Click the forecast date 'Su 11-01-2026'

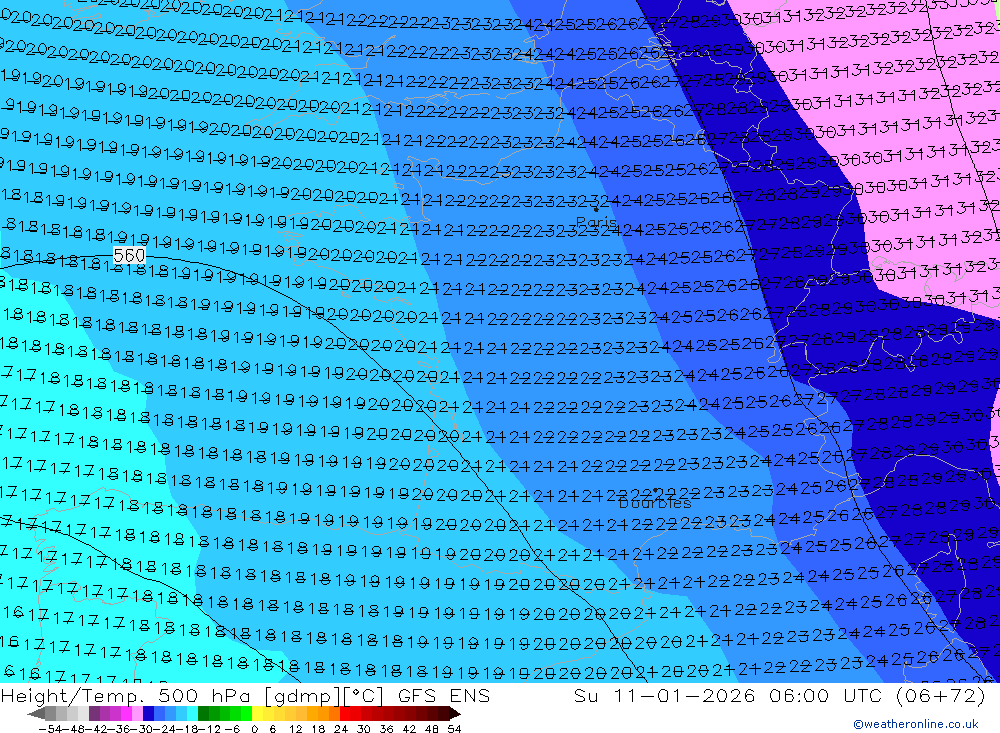tap(665, 695)
